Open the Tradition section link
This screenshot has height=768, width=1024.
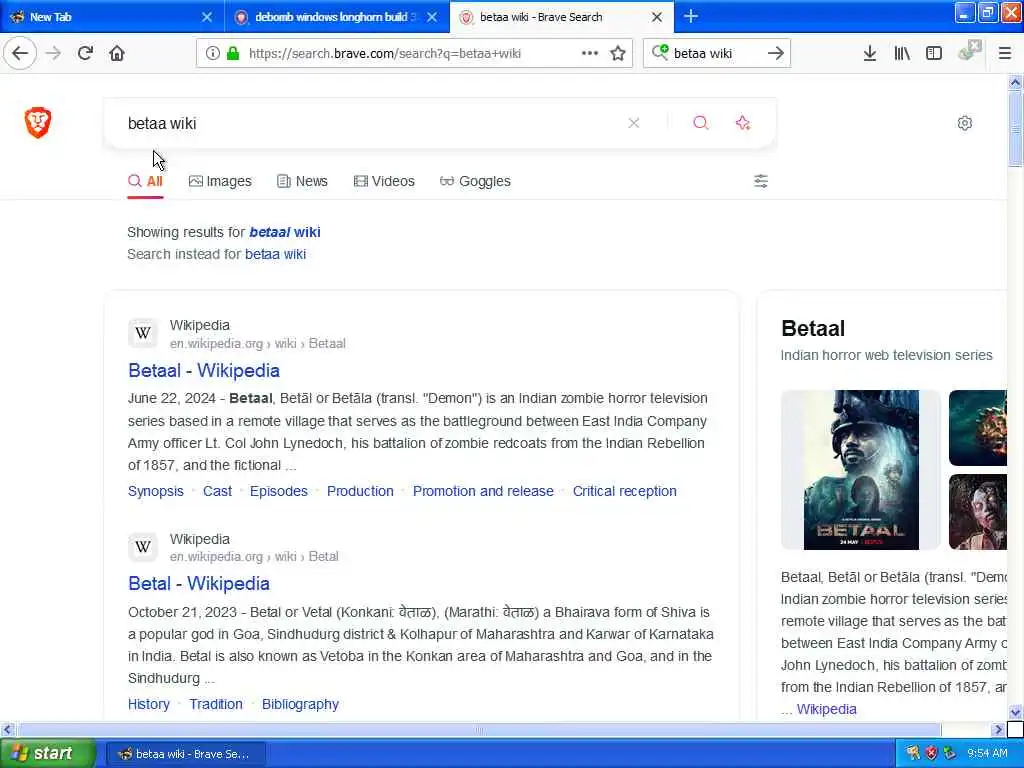216,704
